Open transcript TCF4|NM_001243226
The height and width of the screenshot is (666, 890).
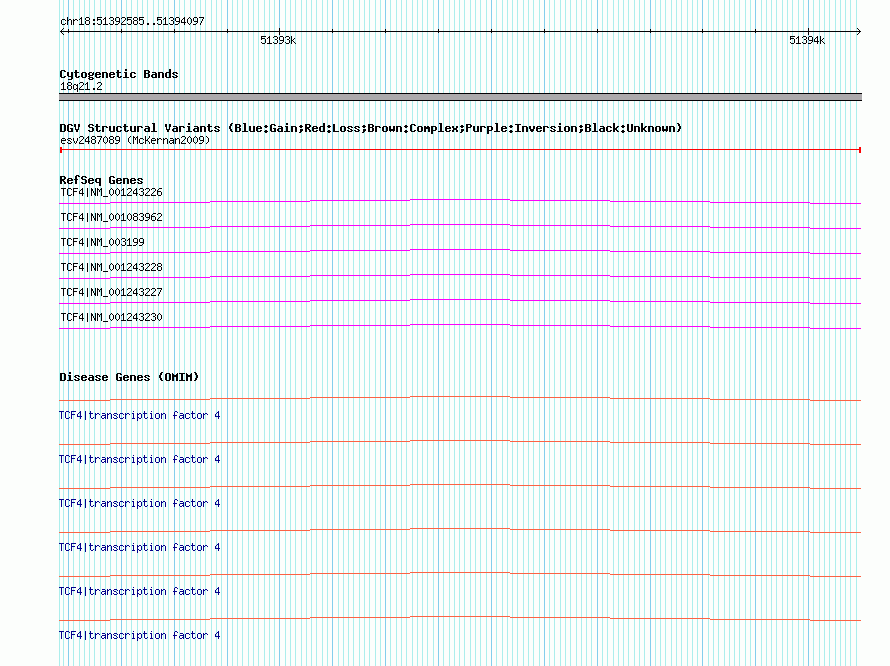pyautogui.click(x=111, y=192)
